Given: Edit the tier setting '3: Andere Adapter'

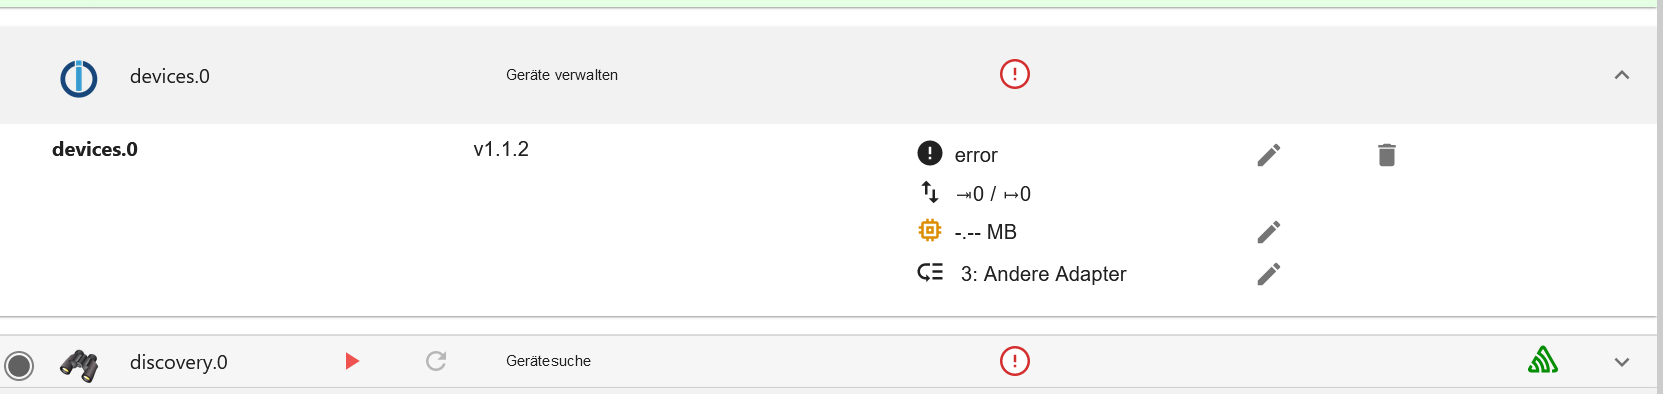Looking at the screenshot, I should click(x=1269, y=274).
